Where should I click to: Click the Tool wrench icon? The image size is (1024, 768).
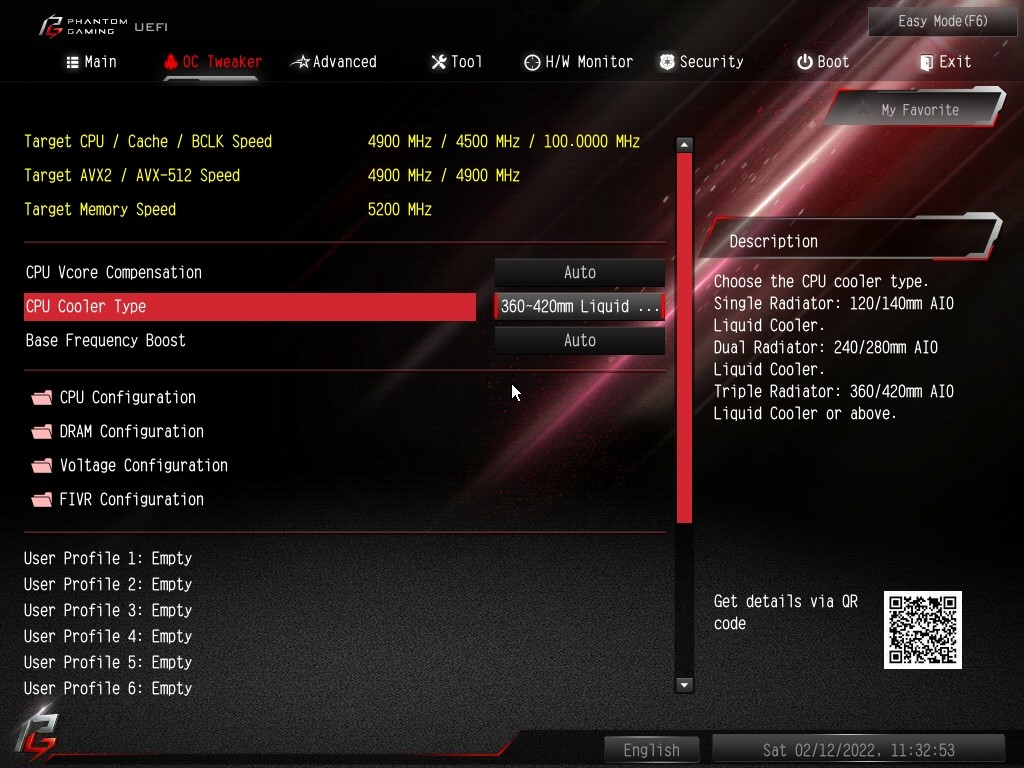(439, 62)
